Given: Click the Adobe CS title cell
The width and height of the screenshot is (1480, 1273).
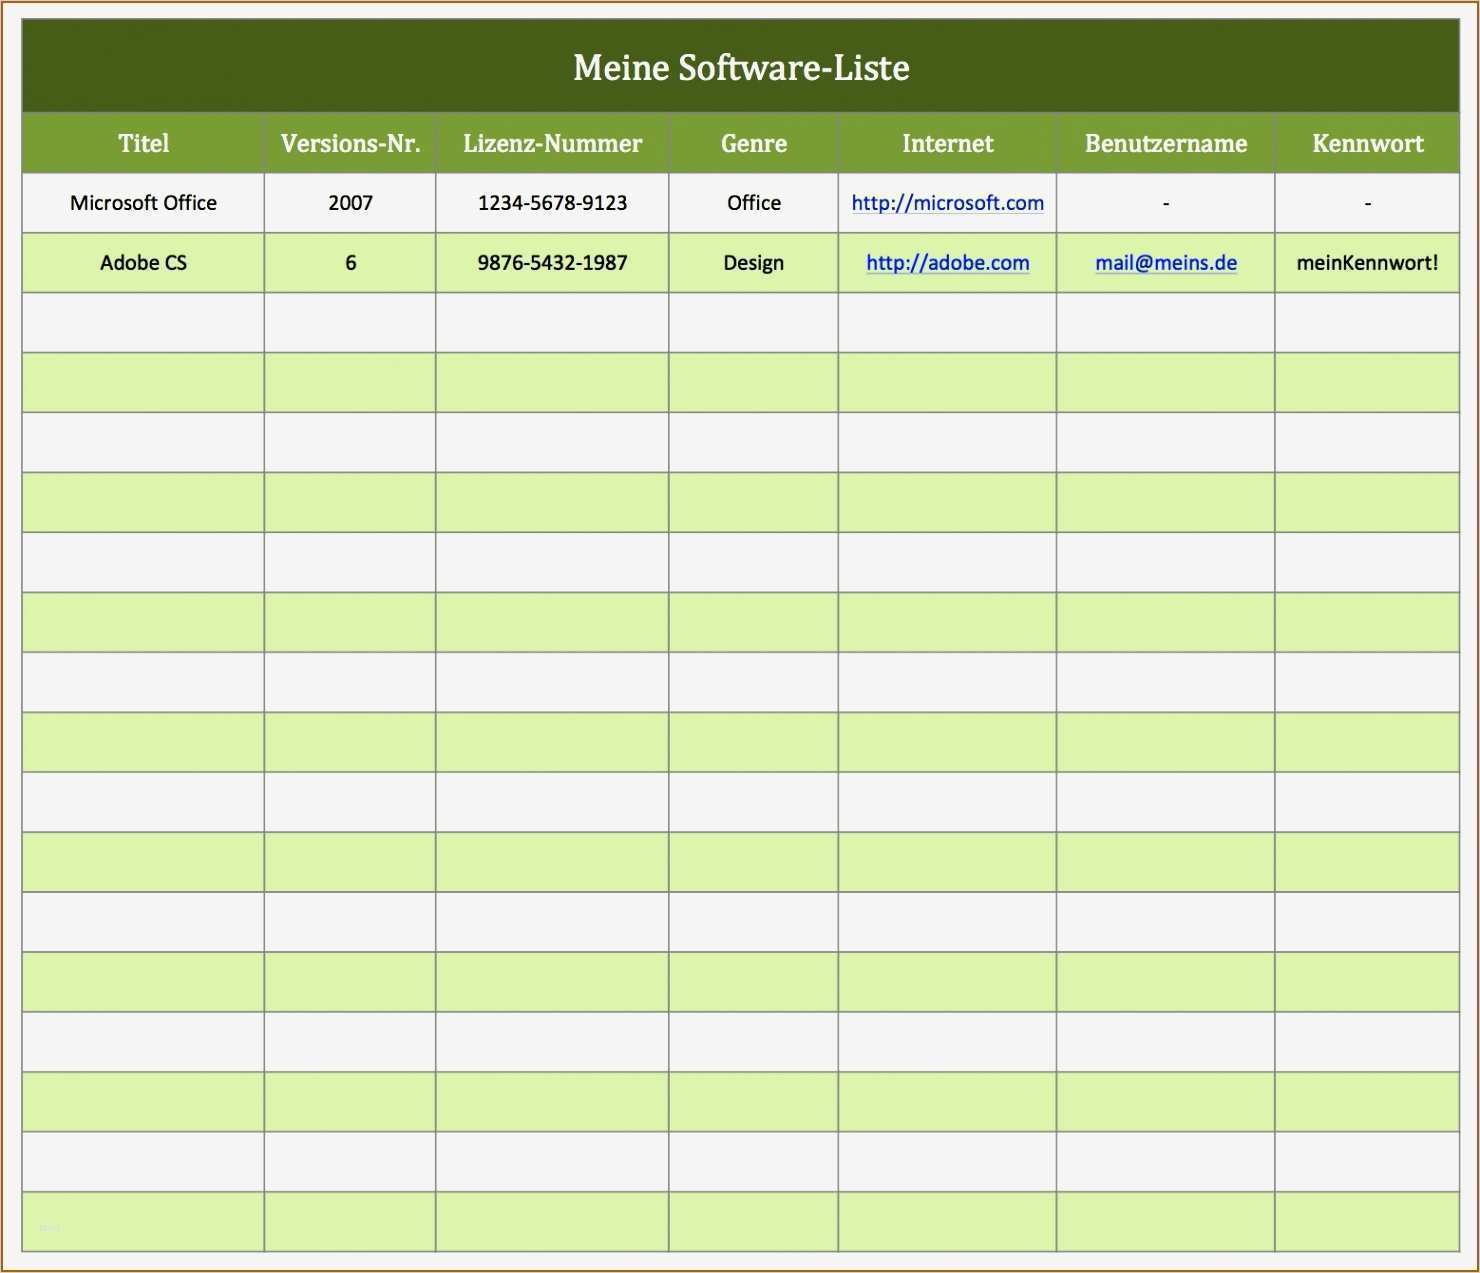Looking at the screenshot, I should click(x=143, y=263).
